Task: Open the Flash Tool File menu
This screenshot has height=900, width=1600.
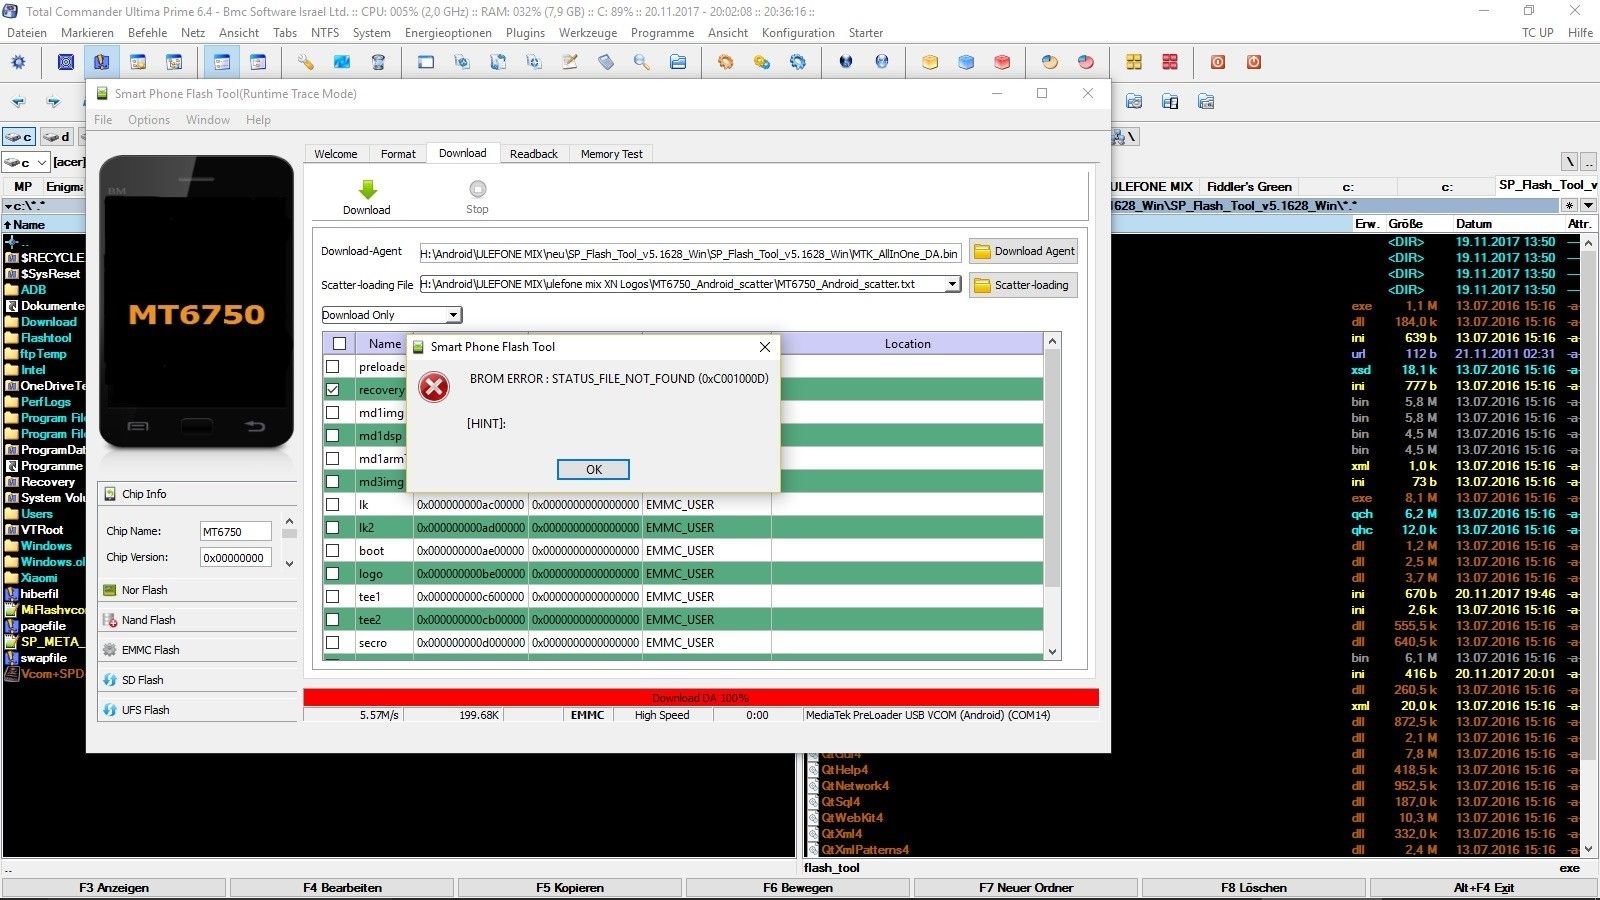Action: 103,120
